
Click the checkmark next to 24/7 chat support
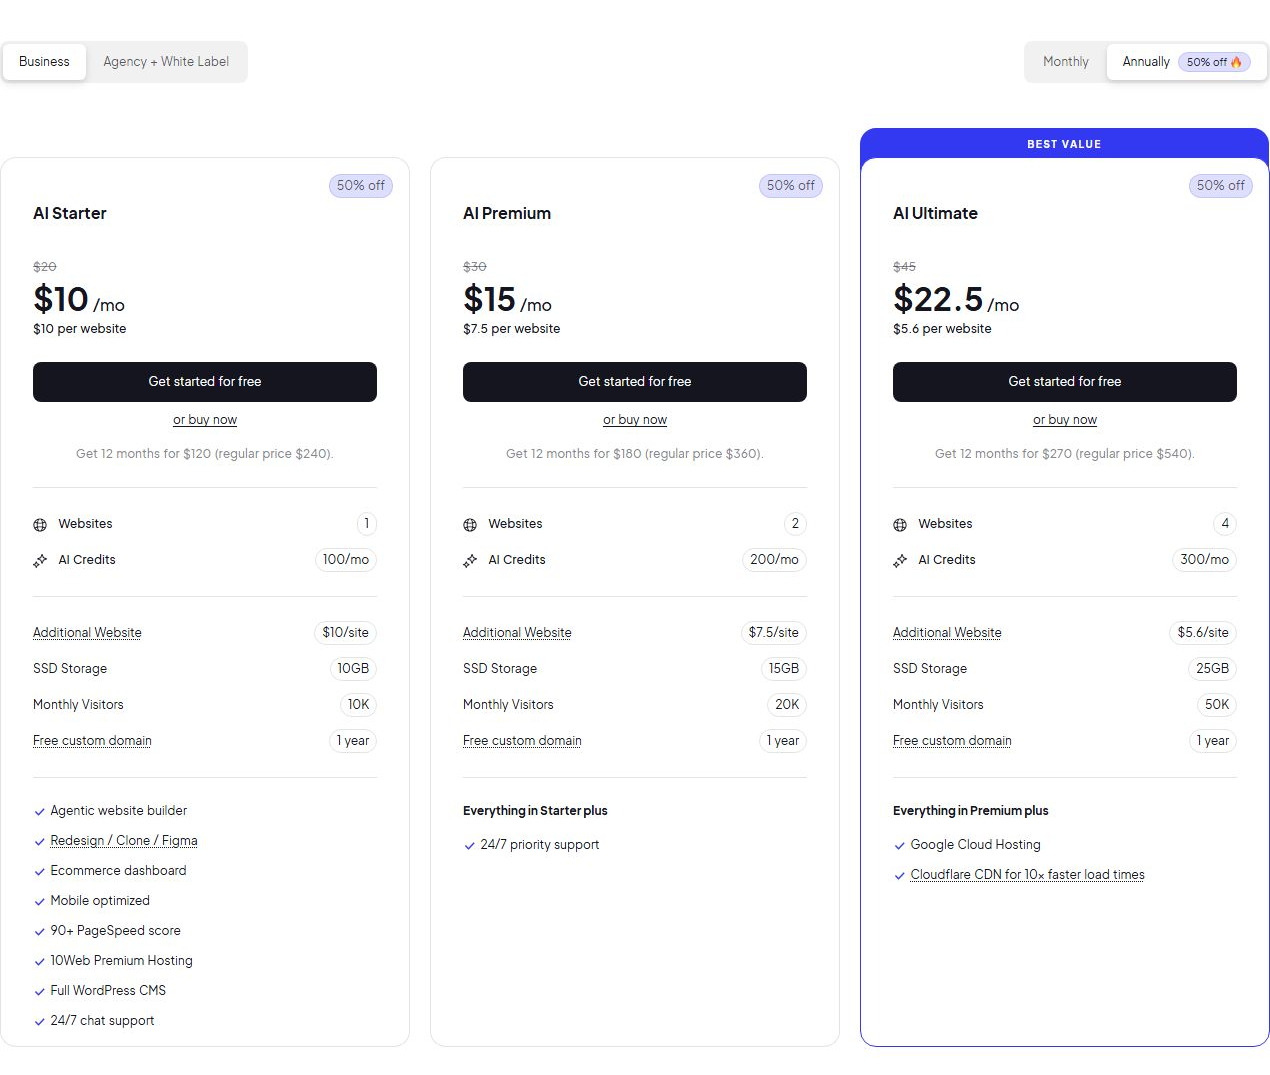coord(39,1022)
